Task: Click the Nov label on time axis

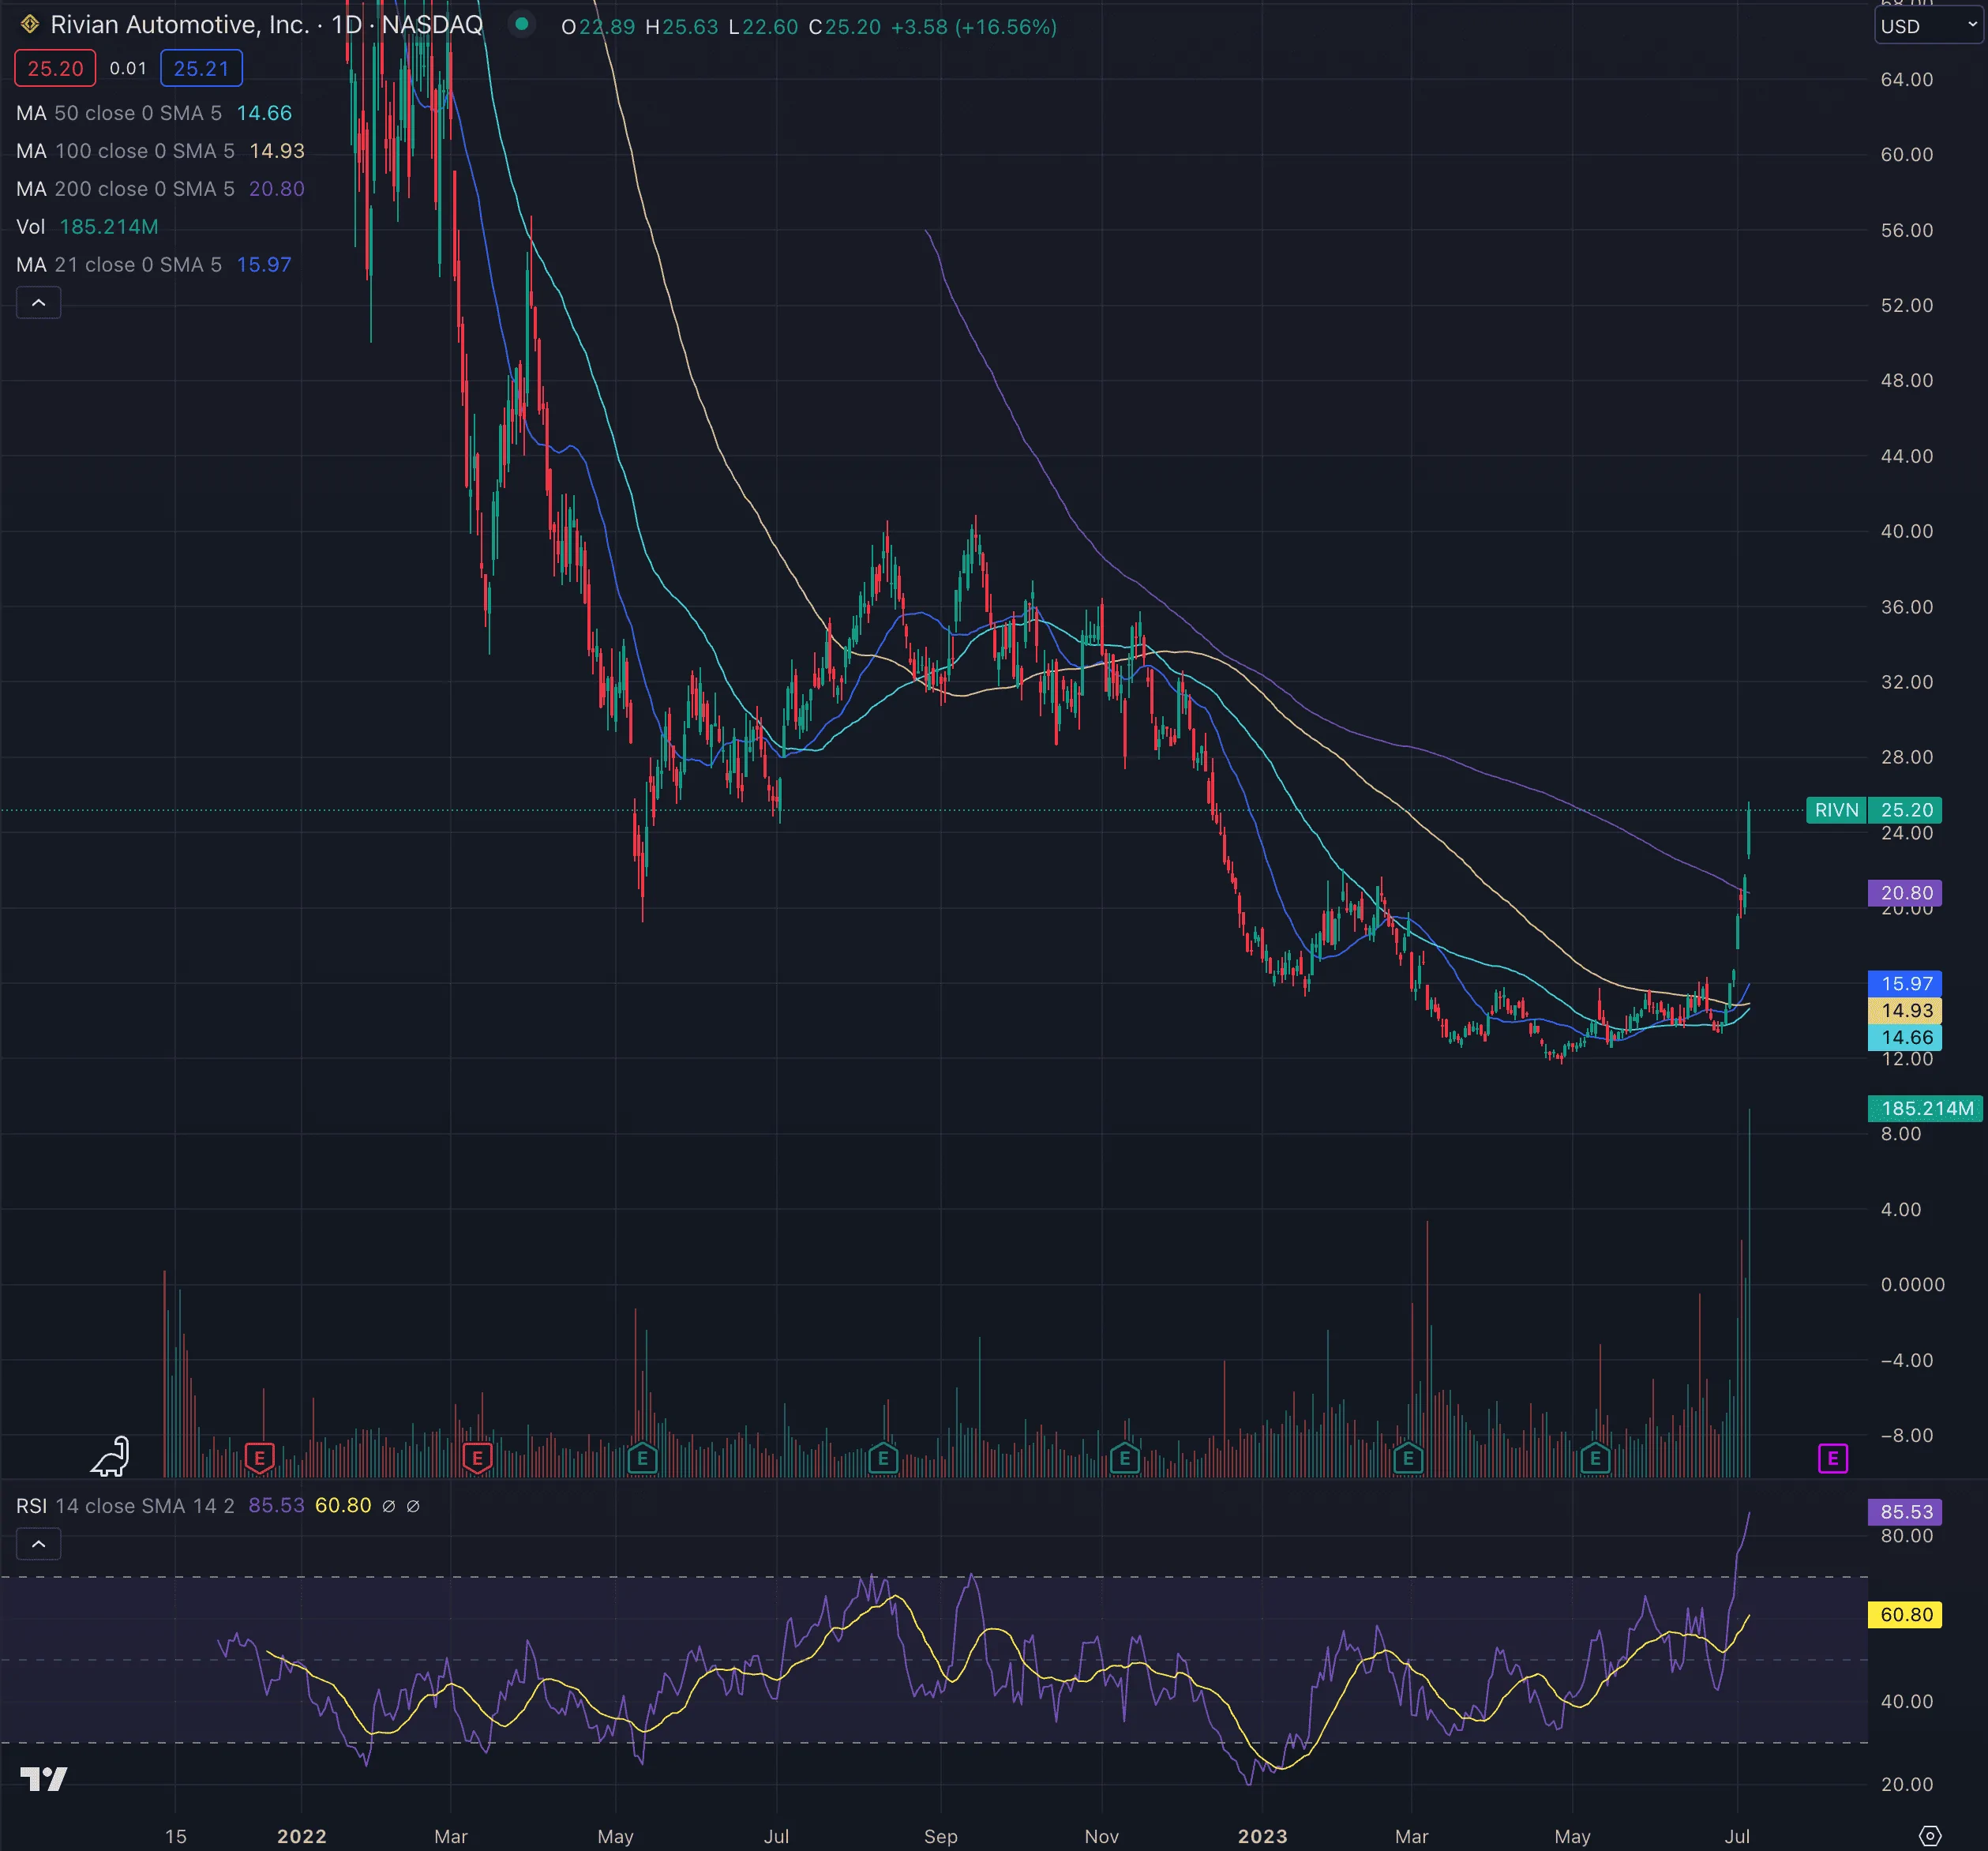Action: (x=1101, y=1836)
